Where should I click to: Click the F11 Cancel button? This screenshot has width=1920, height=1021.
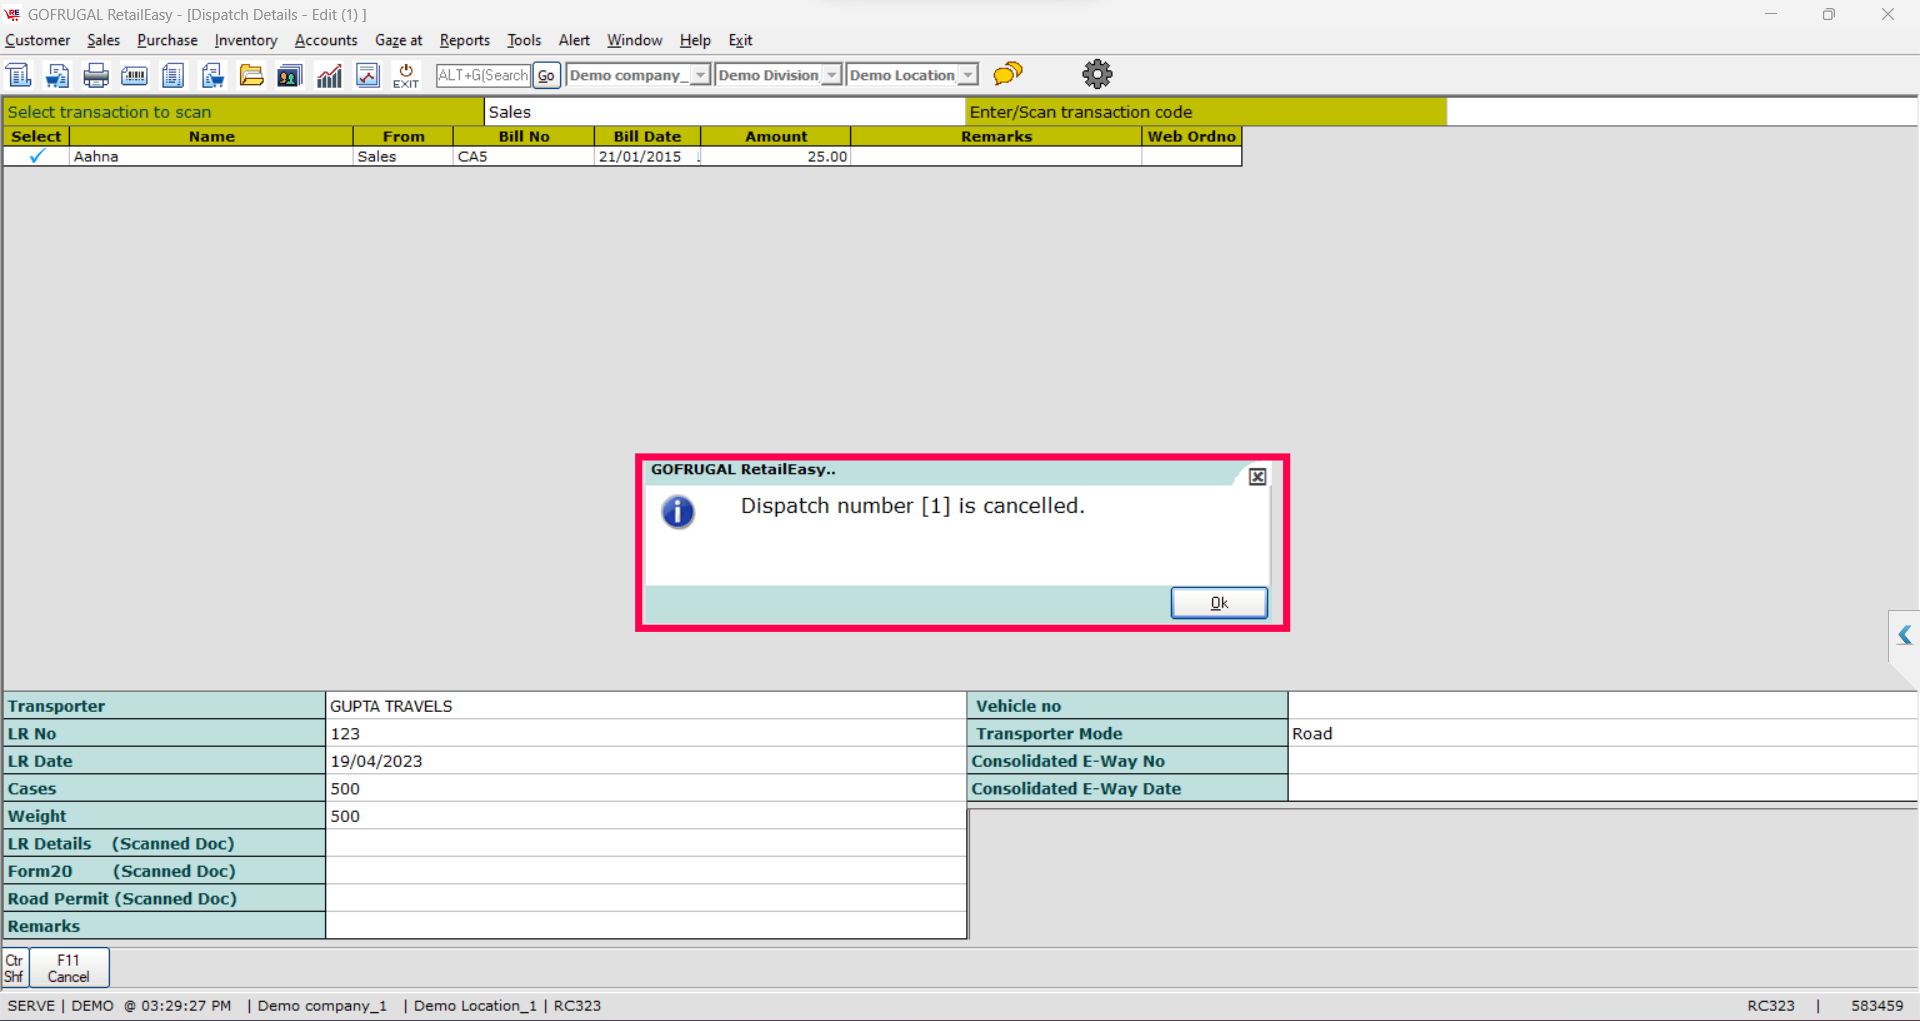point(68,968)
